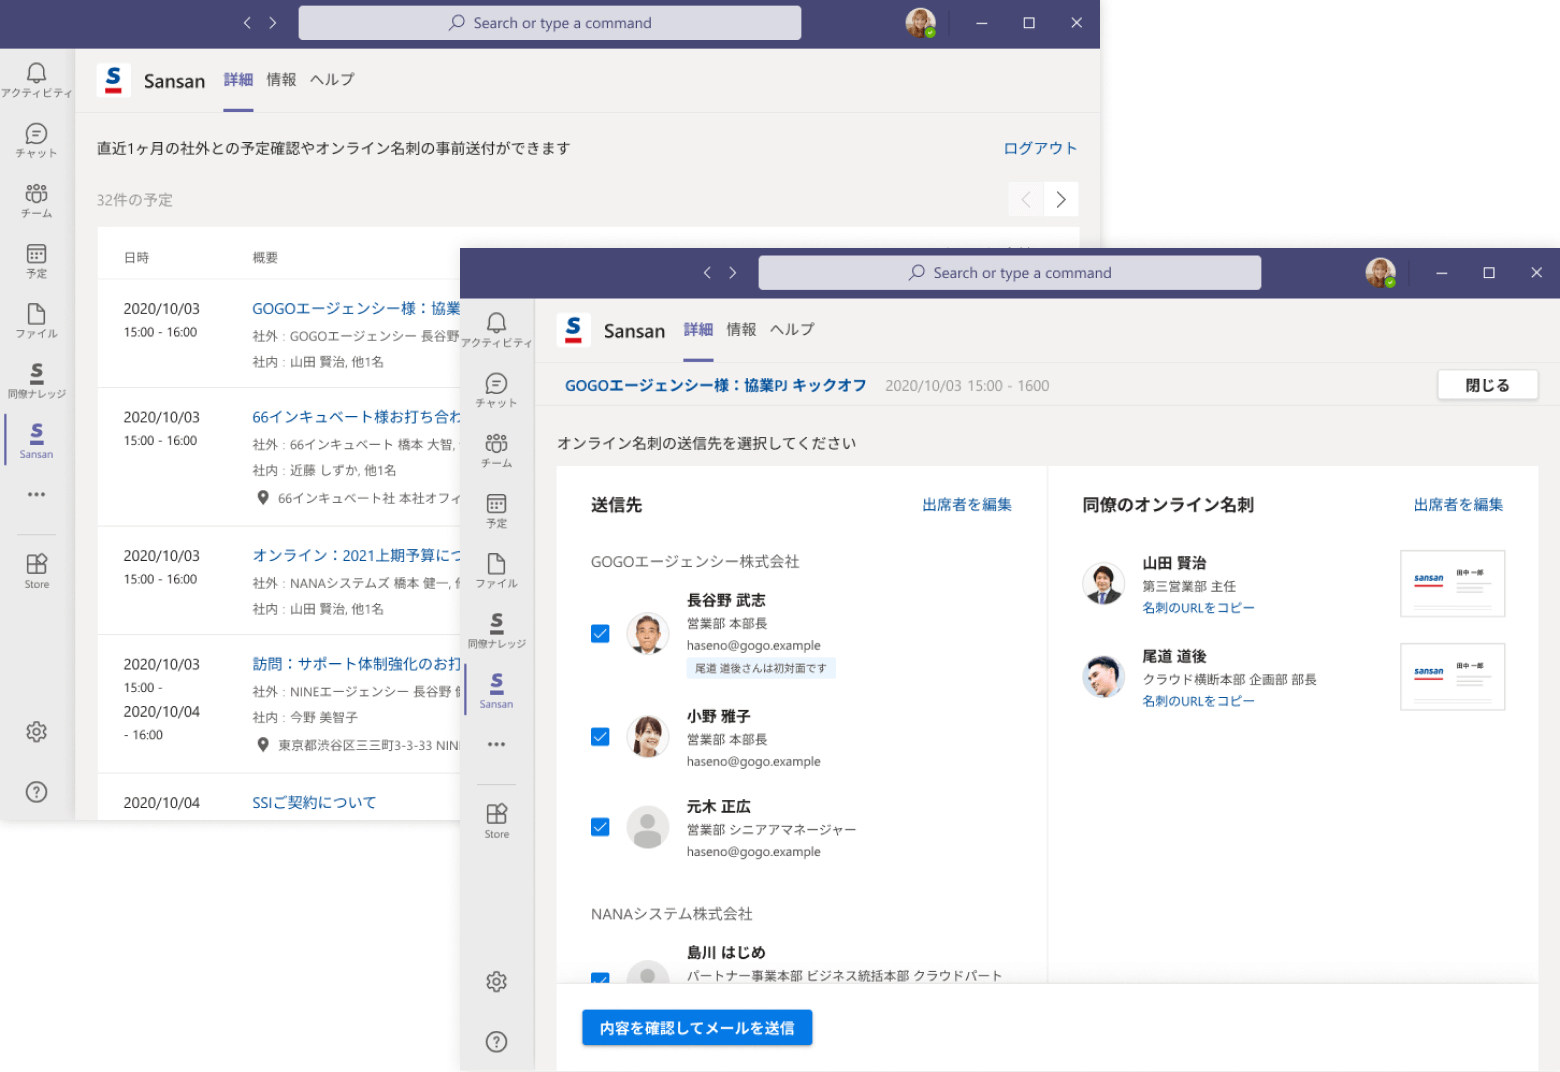This screenshot has width=1560, height=1072.
Task: Switch to 詳細 tab in back window
Action: (x=238, y=80)
